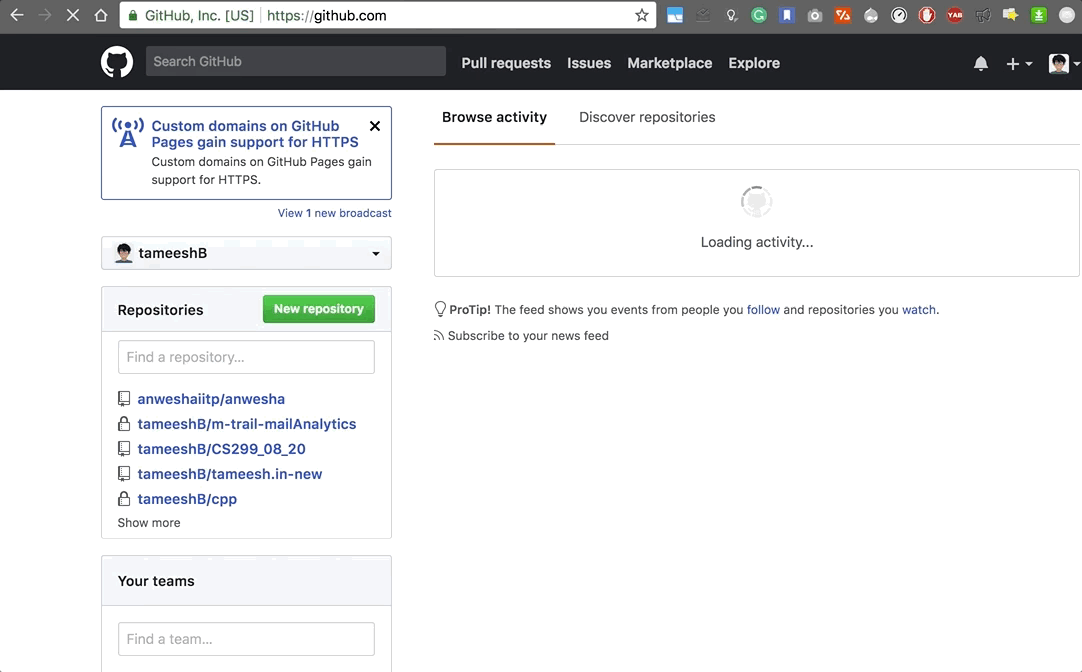Open the user avatar menu in header
Screen dimensions: 1082x672
(1063, 63)
